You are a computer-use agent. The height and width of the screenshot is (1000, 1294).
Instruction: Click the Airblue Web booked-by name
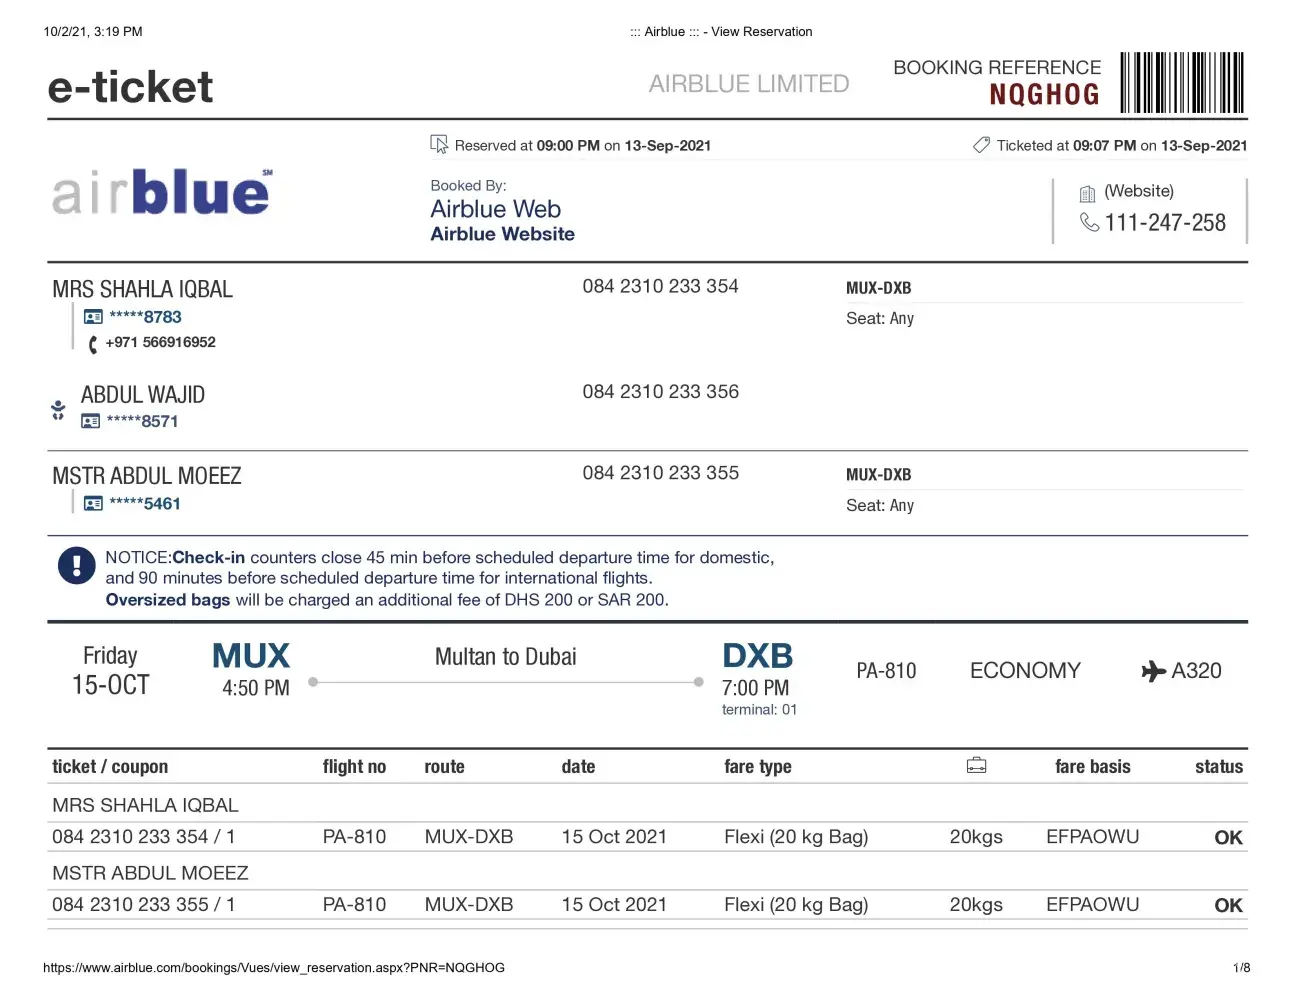tap(496, 209)
